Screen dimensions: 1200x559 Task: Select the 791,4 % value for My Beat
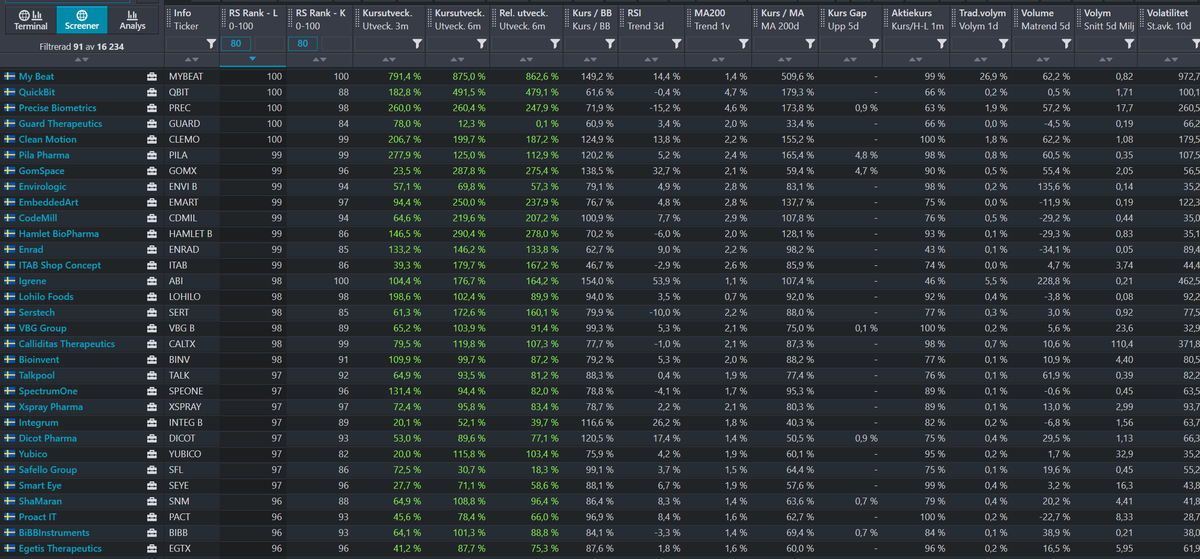(x=404, y=76)
